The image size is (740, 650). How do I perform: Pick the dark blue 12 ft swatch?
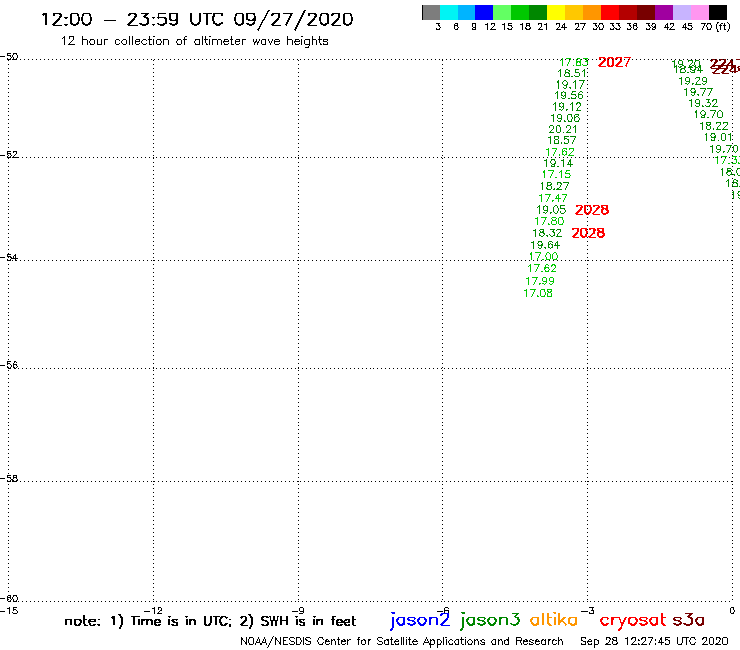click(484, 12)
